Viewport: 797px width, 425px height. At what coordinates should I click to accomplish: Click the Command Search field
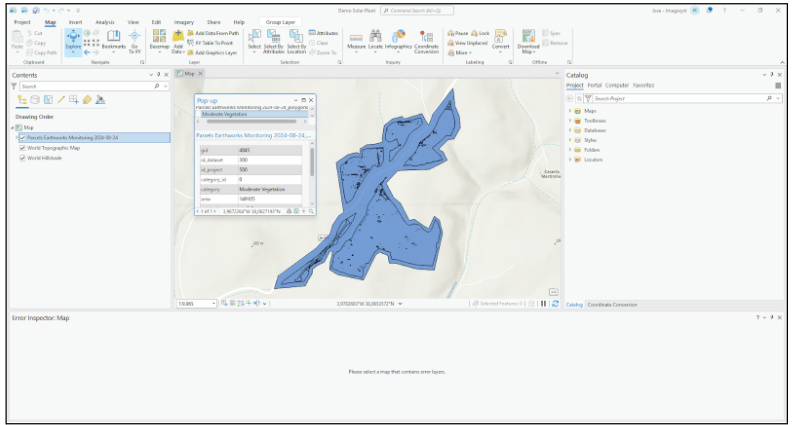tap(417, 10)
